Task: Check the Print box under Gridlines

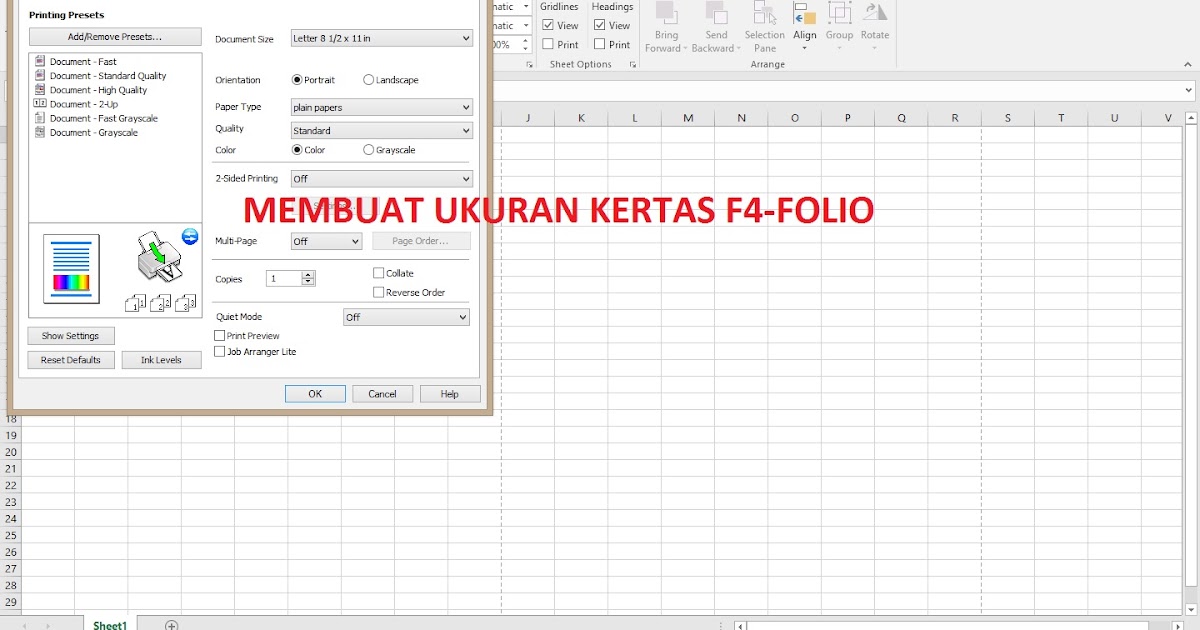Action: pyautogui.click(x=546, y=43)
